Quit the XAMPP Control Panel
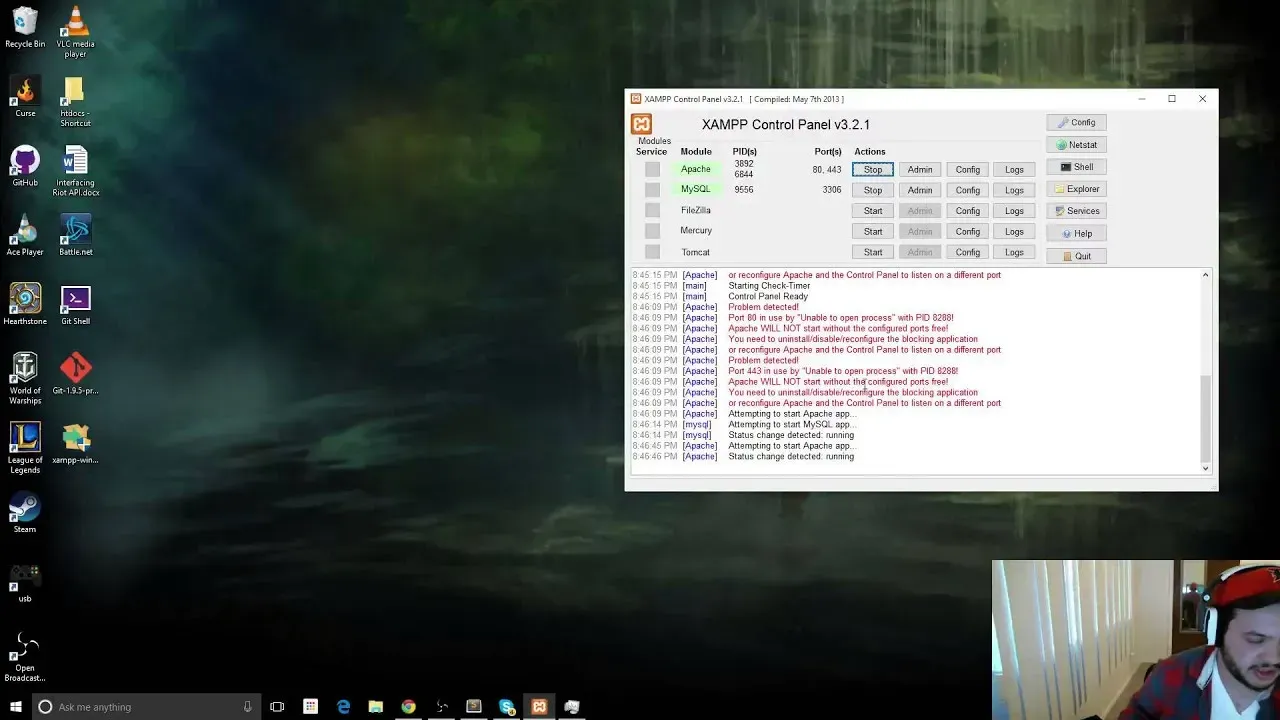Image resolution: width=1280 pixels, height=720 pixels. pos(1076,256)
